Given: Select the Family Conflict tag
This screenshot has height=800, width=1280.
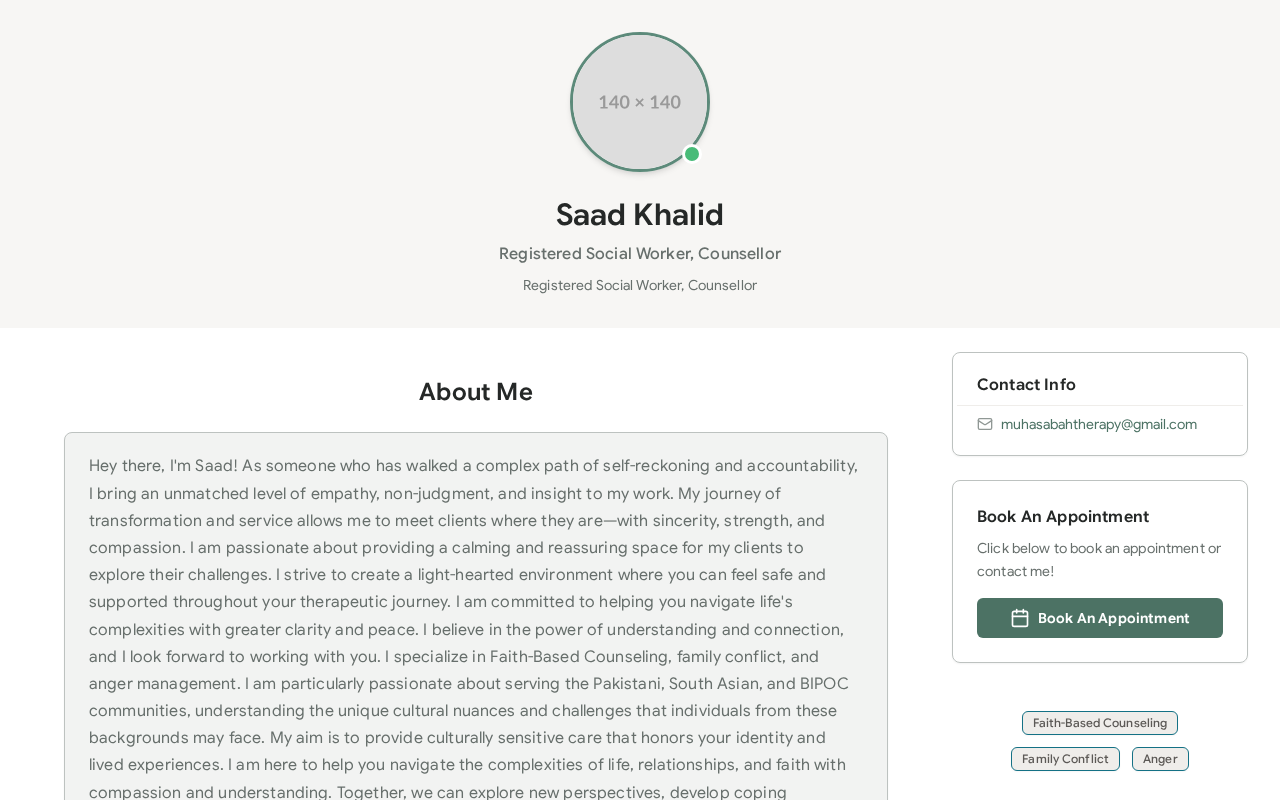Looking at the screenshot, I should click(x=1065, y=759).
